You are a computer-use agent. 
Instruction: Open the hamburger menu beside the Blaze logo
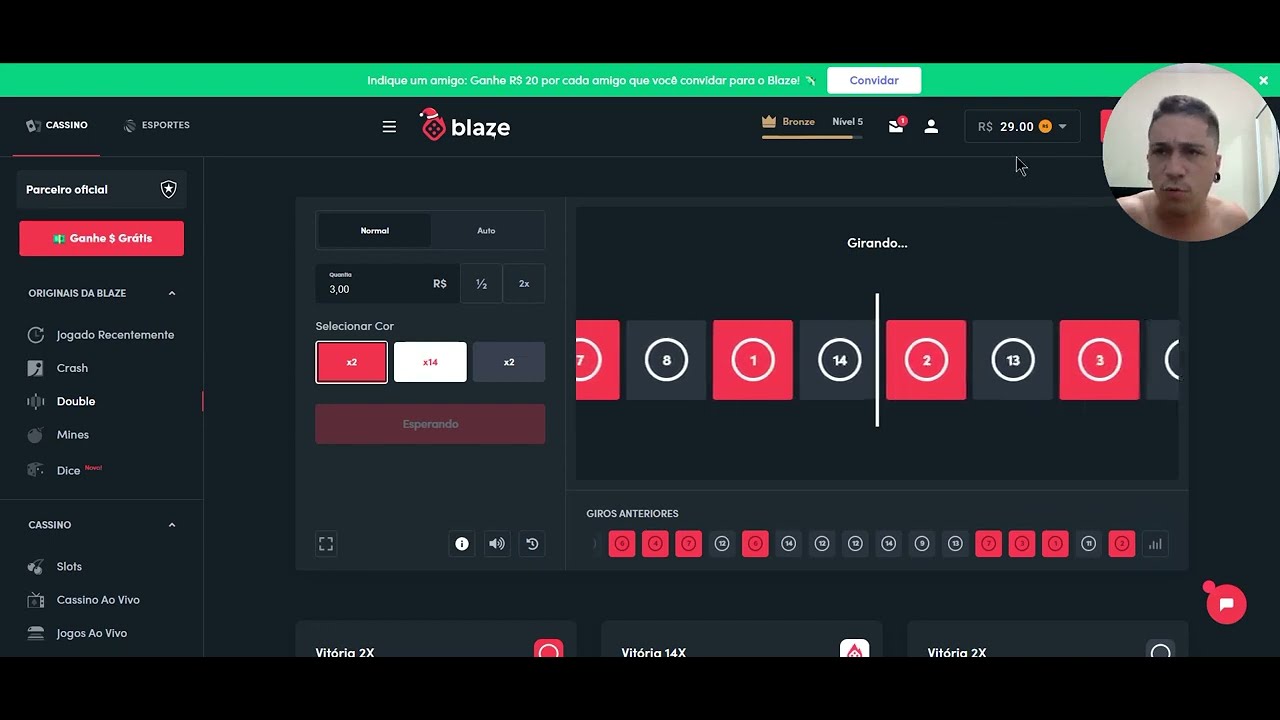click(389, 127)
